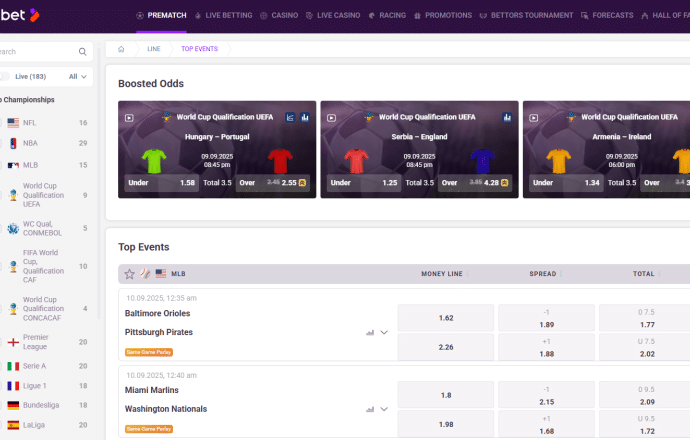Click Same Game Parlay badge under Pittsburgh Pirates

(x=146, y=352)
